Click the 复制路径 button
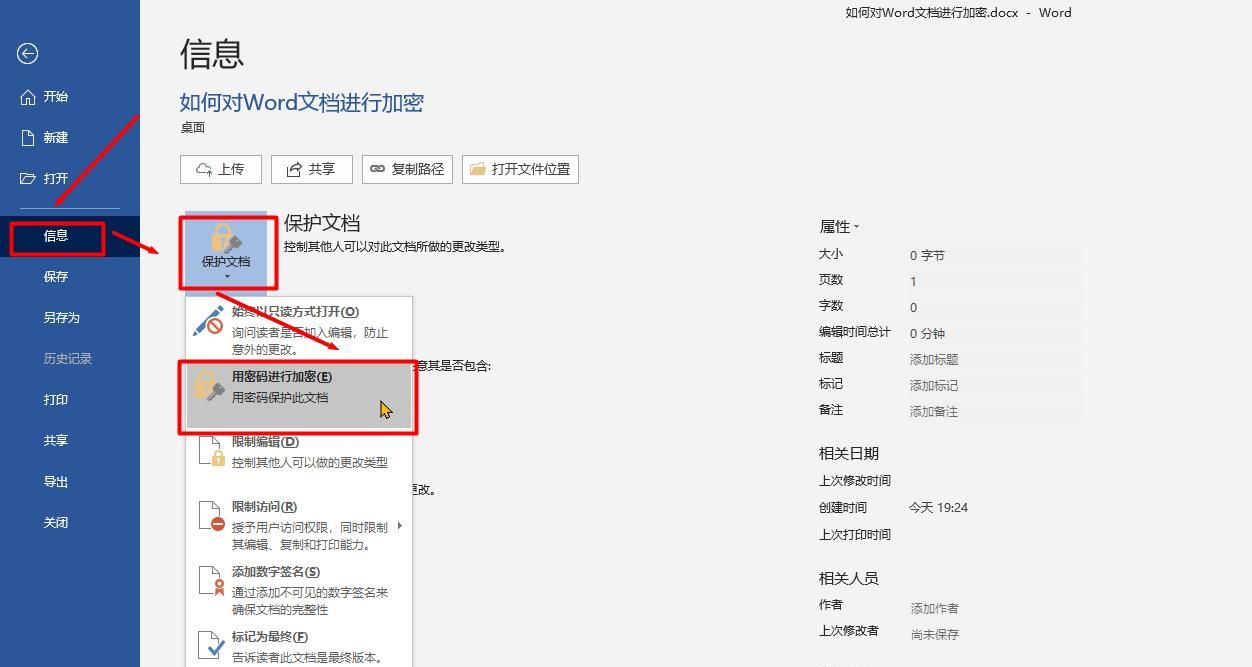The image size is (1252, 667). 407,169
